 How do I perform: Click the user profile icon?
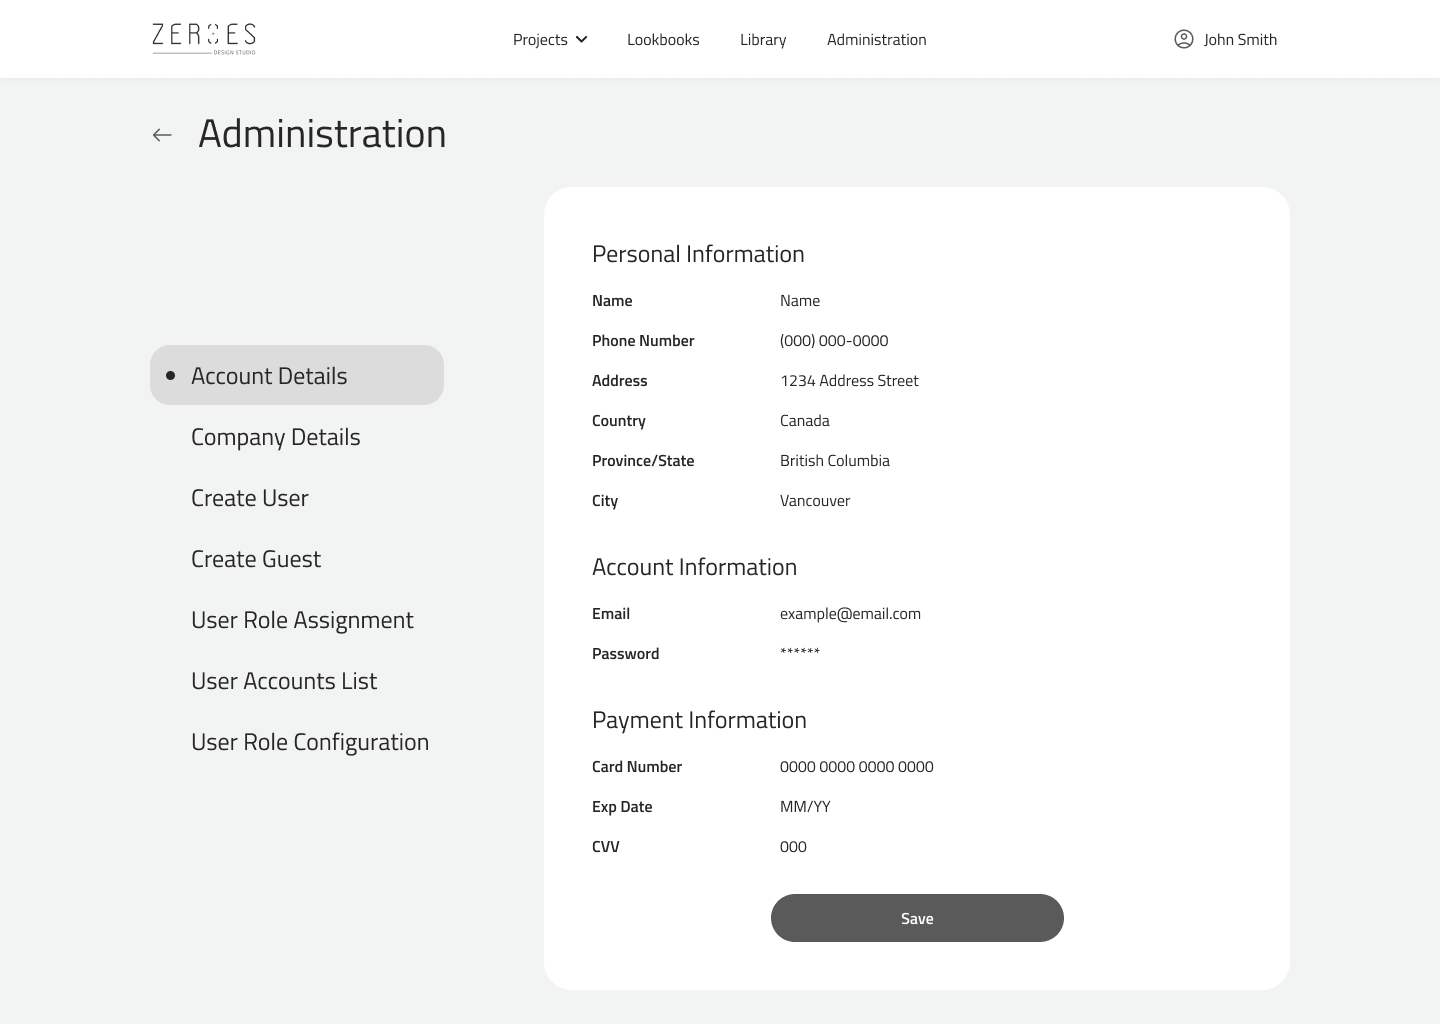[x=1183, y=39]
